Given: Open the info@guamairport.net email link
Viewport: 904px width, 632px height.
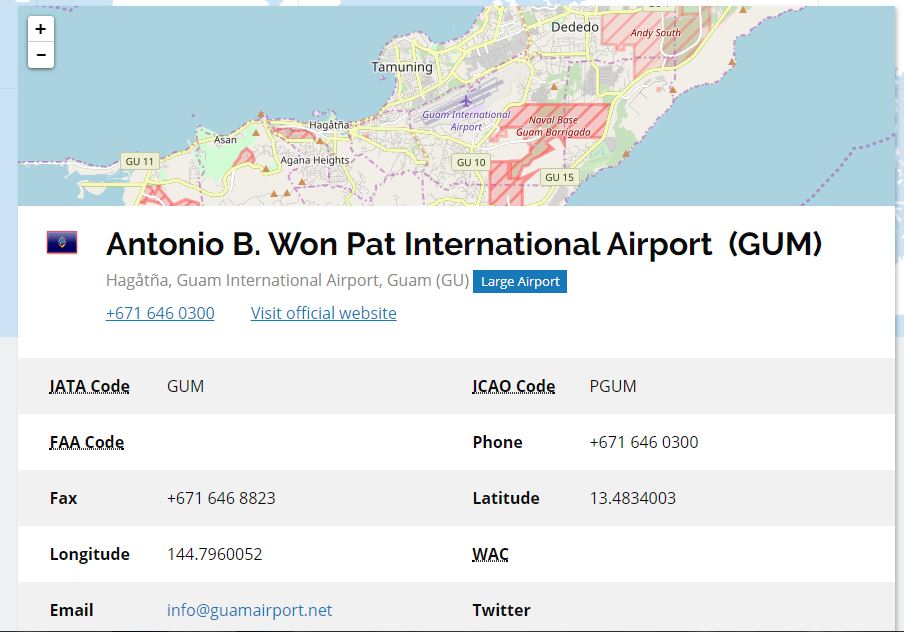Looking at the screenshot, I should [250, 610].
